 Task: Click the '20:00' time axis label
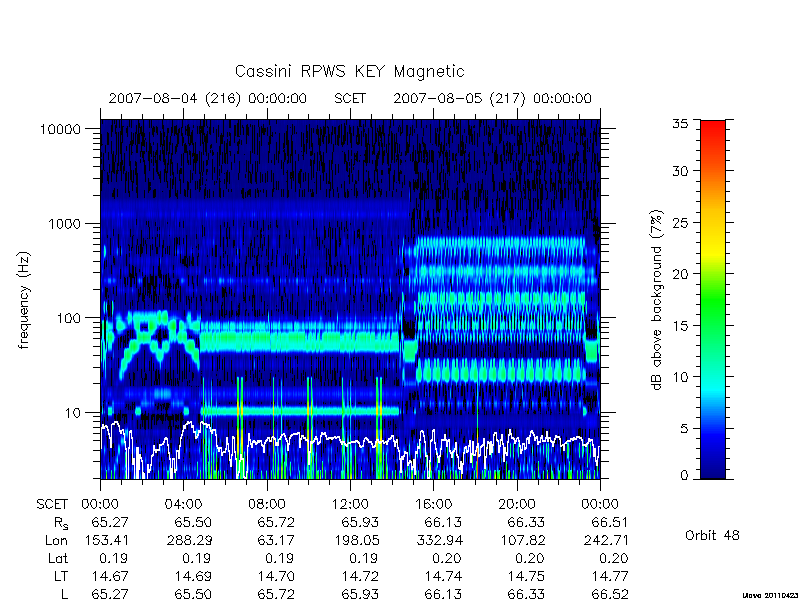(517, 505)
